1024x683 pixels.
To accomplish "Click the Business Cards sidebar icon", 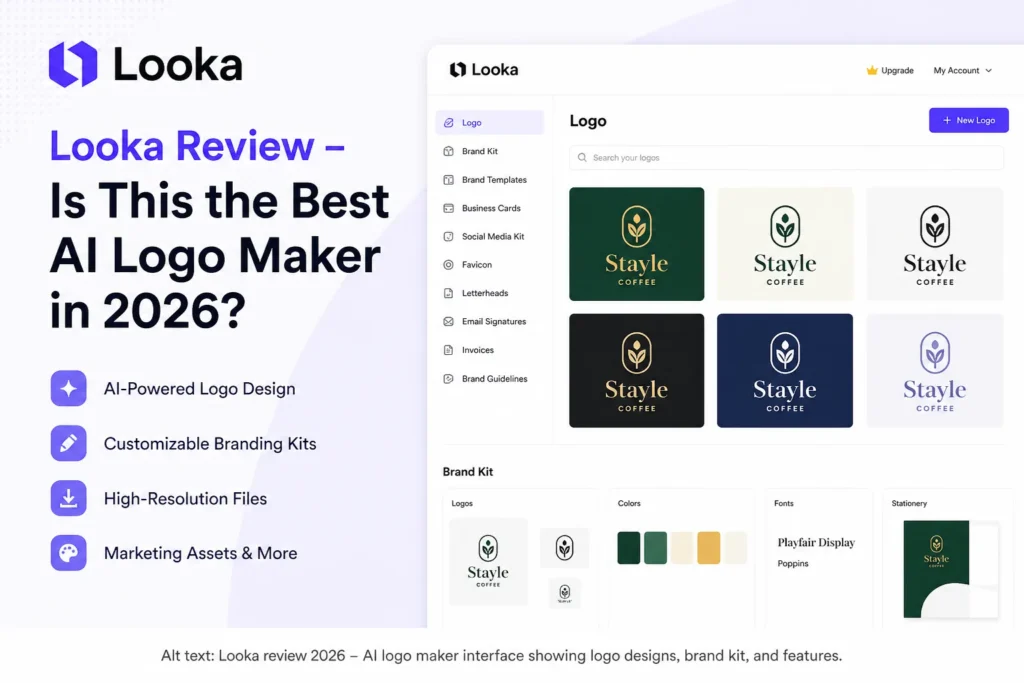I will coord(449,208).
